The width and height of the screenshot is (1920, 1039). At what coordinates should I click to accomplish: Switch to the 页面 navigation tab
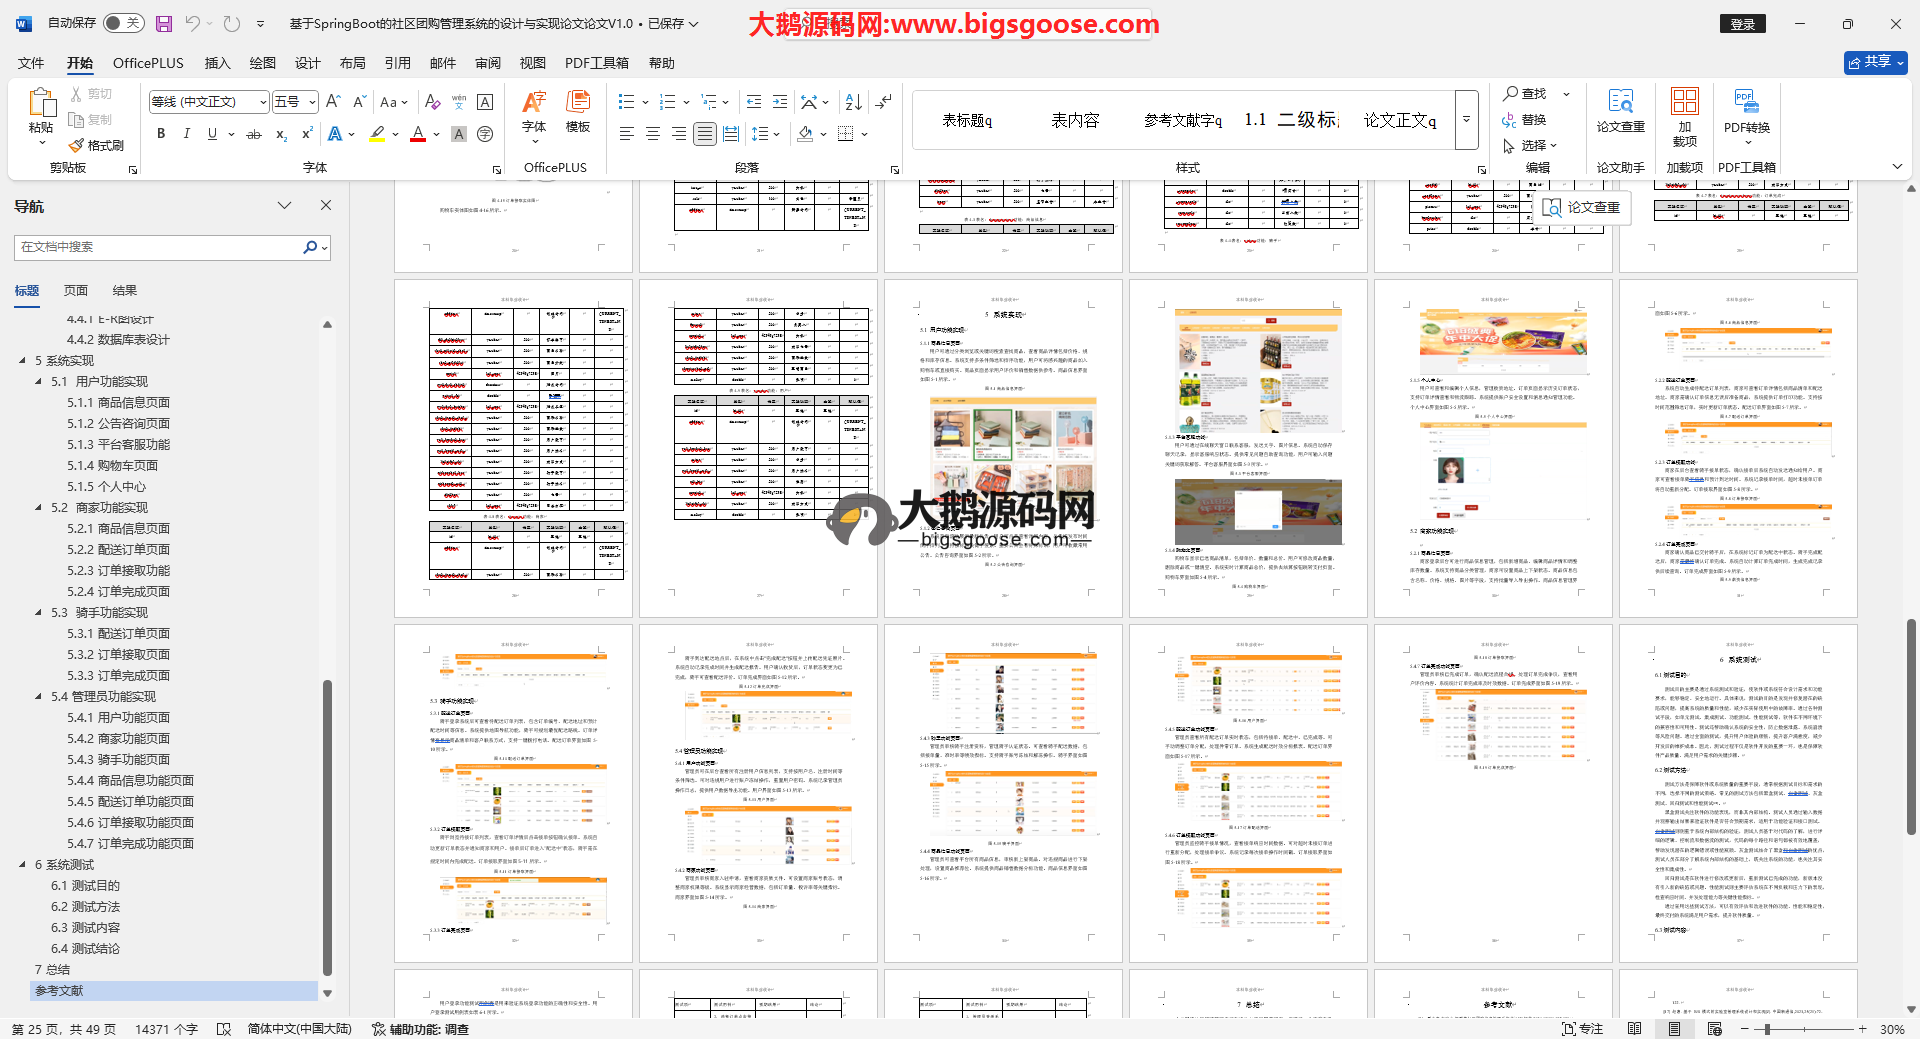pos(76,291)
